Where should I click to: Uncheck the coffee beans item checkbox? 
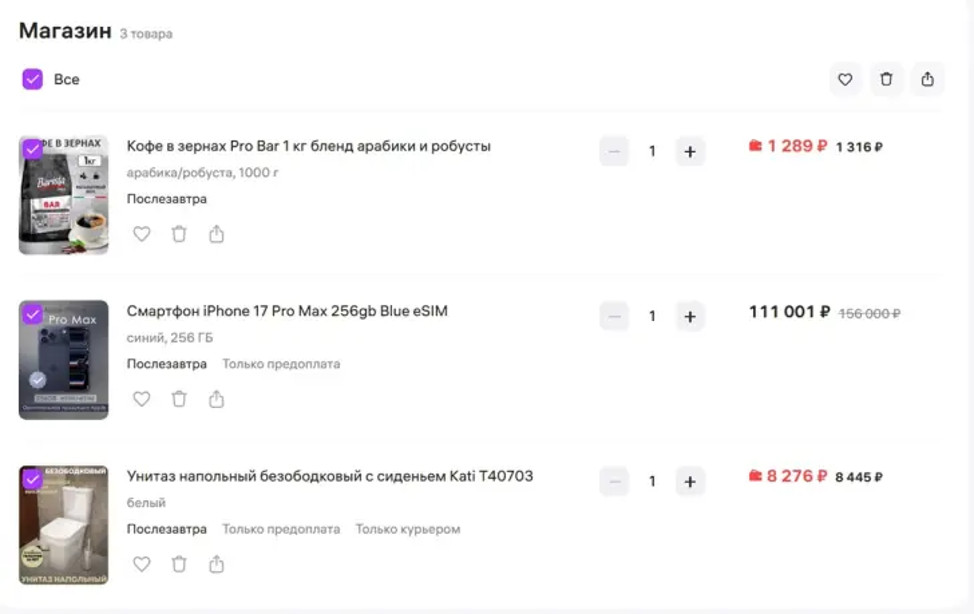point(32,149)
